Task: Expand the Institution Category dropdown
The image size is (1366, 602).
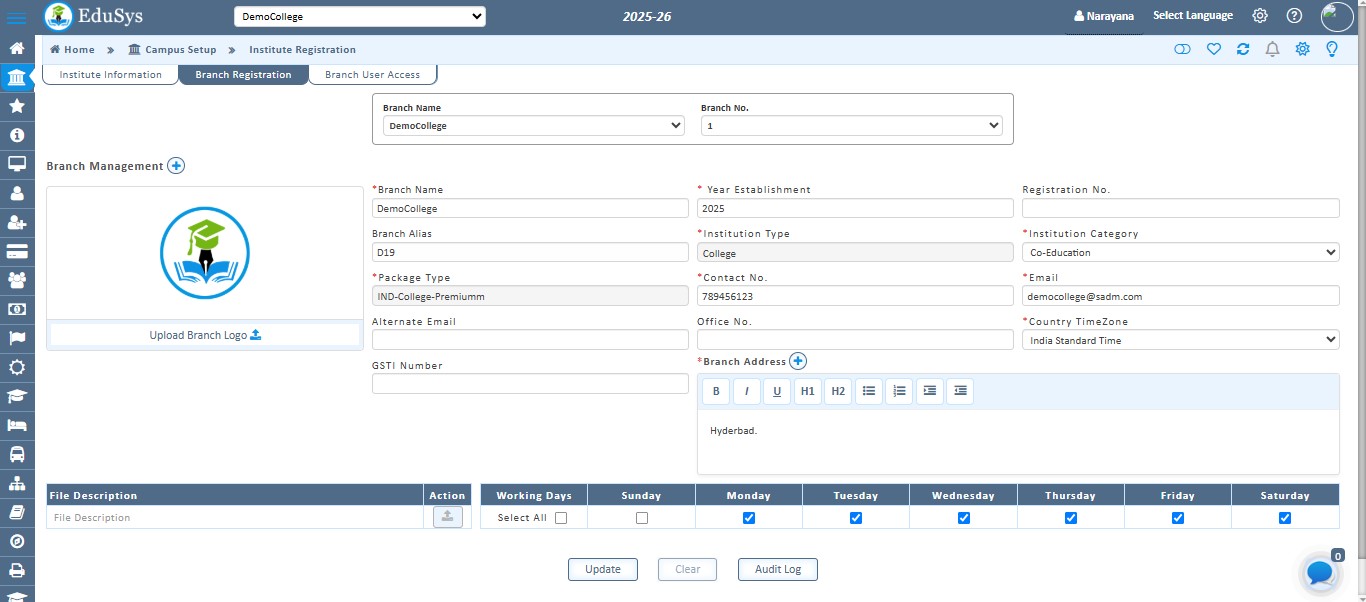Action: pyautogui.click(x=1180, y=253)
